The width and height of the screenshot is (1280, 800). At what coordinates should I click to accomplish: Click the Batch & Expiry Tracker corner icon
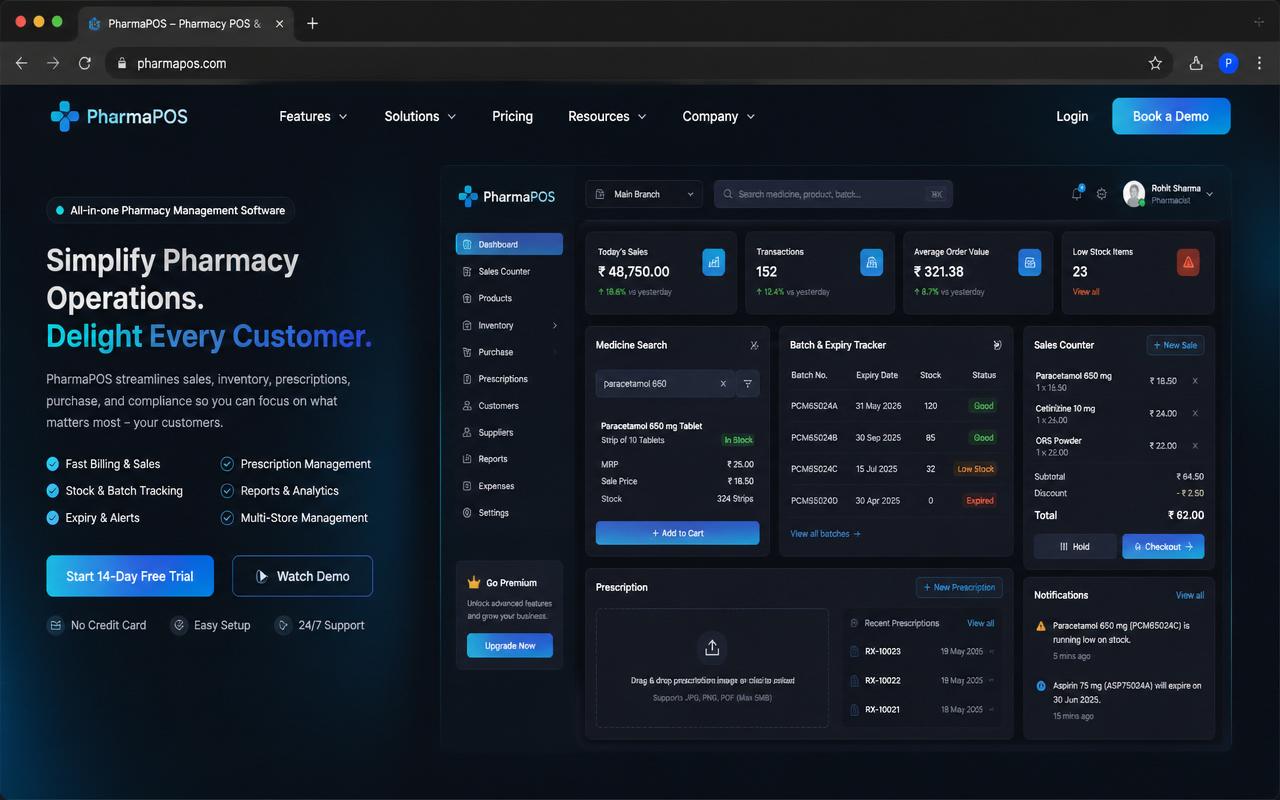[x=997, y=345]
